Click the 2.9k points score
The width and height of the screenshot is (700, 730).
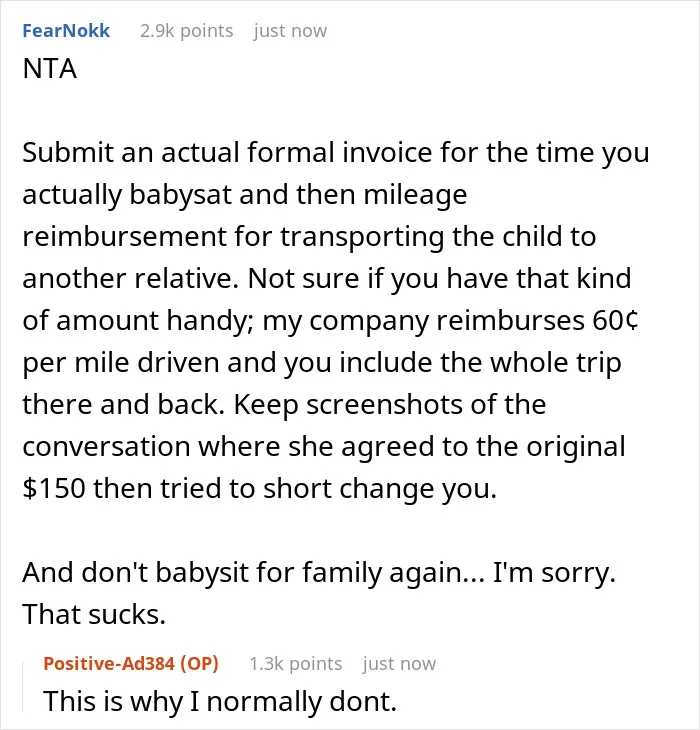[187, 31]
